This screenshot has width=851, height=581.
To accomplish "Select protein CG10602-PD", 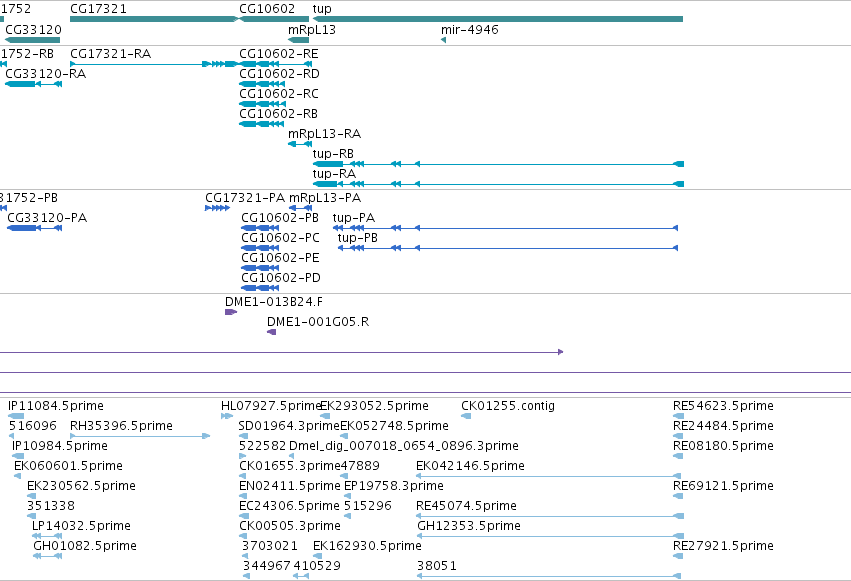I will pos(261,289).
